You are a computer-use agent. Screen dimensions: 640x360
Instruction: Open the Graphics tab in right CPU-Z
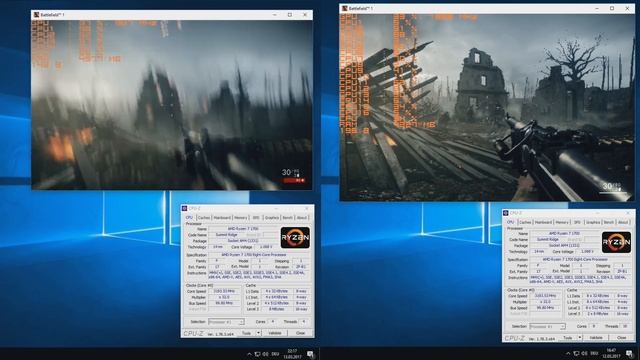click(593, 222)
